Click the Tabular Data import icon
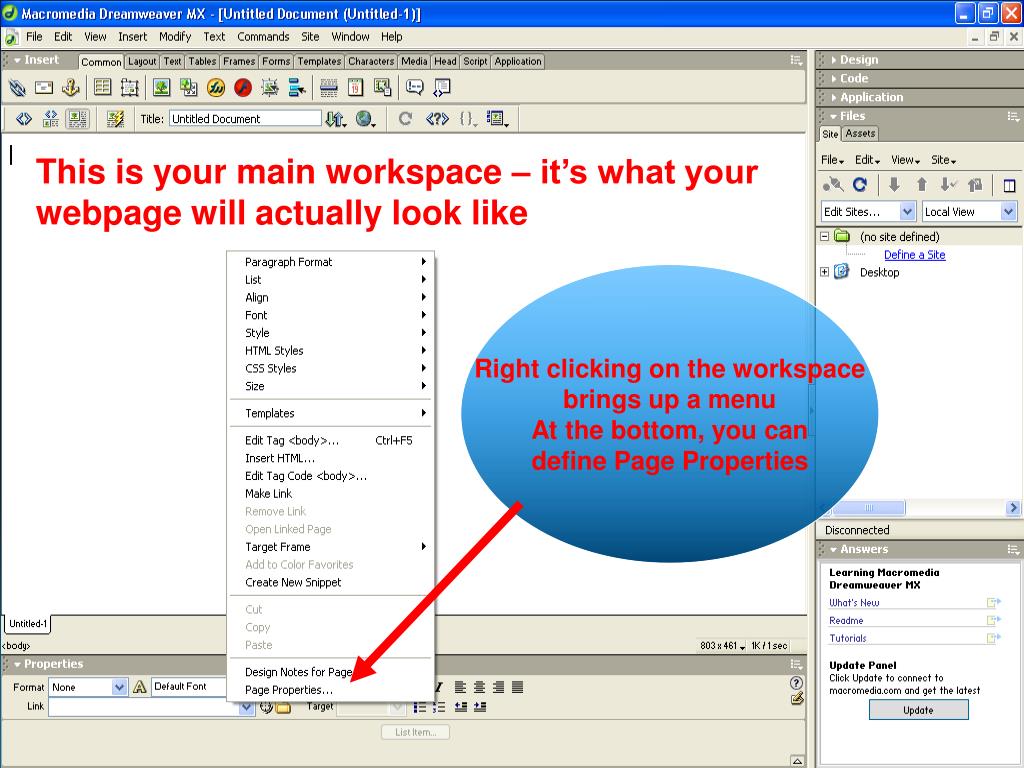This screenshot has height=768, width=1024. point(383,88)
